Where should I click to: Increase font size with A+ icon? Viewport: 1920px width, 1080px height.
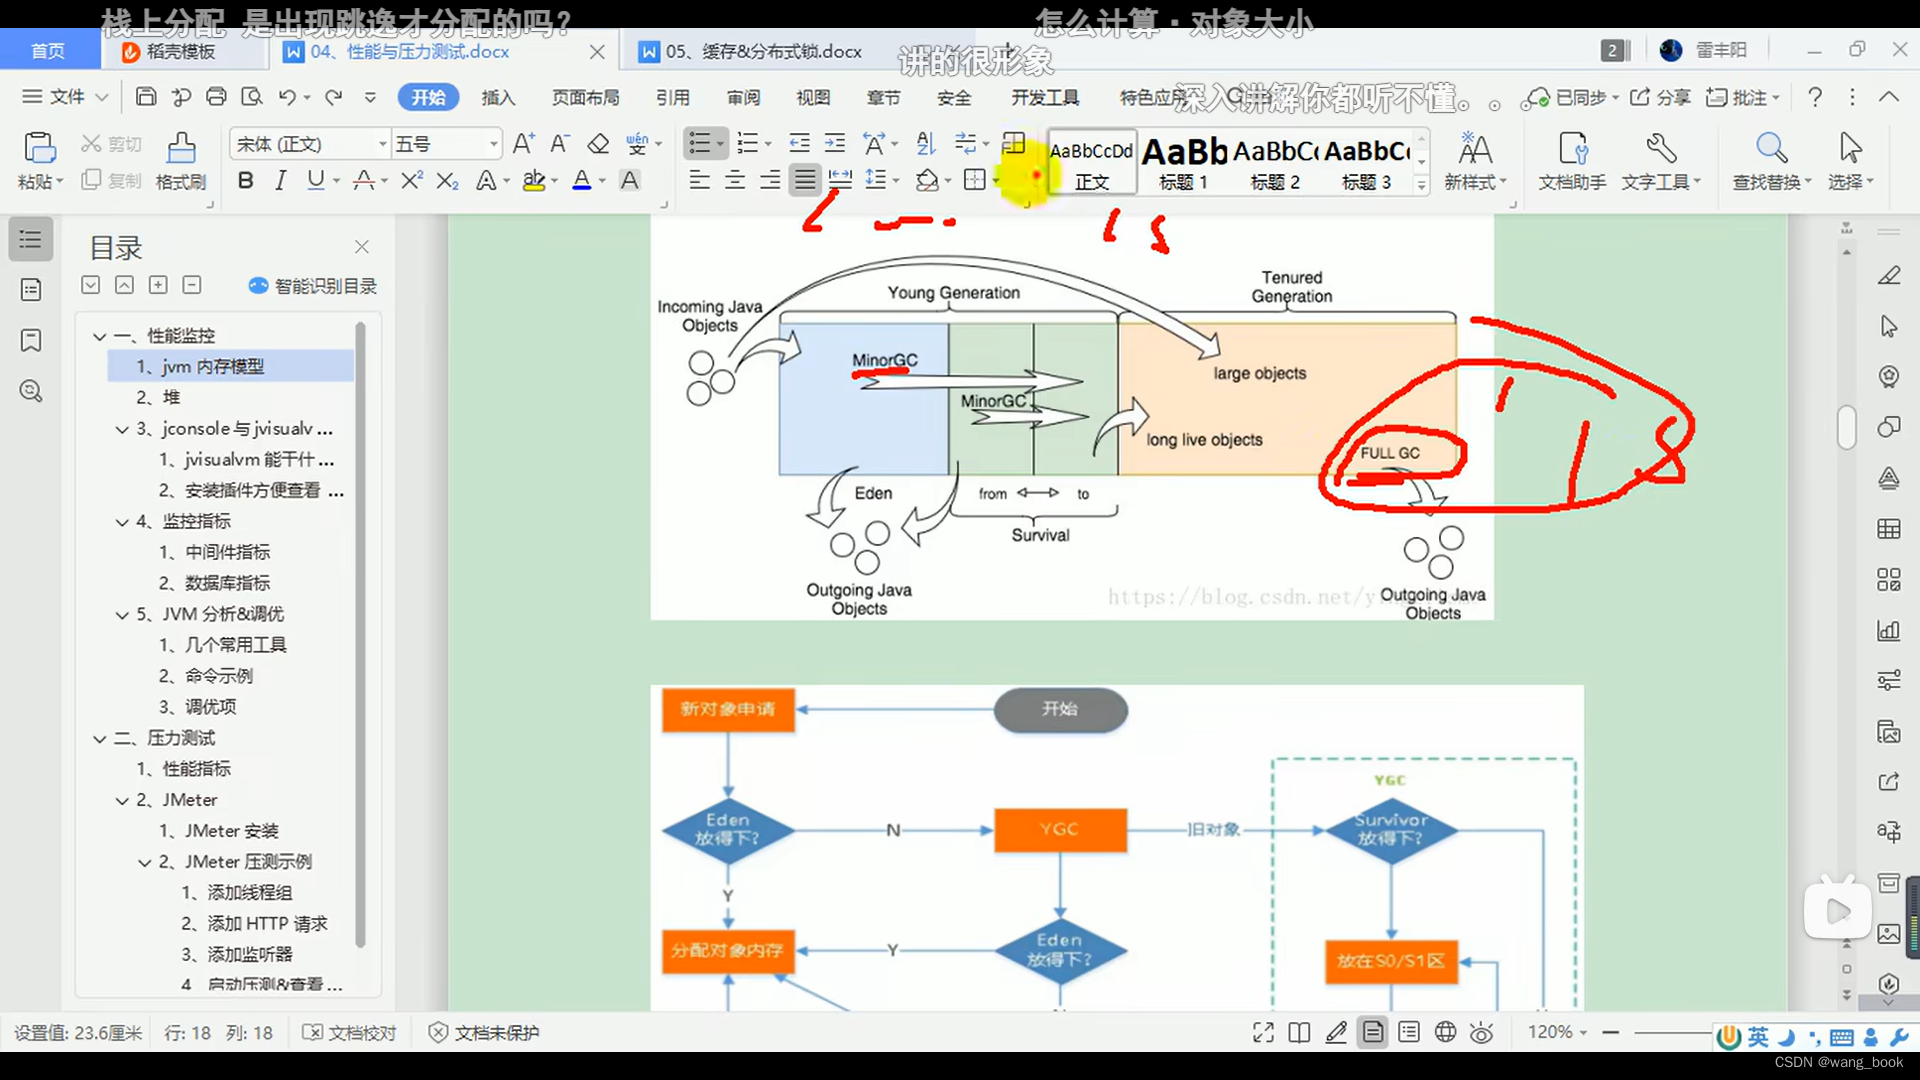pos(523,144)
